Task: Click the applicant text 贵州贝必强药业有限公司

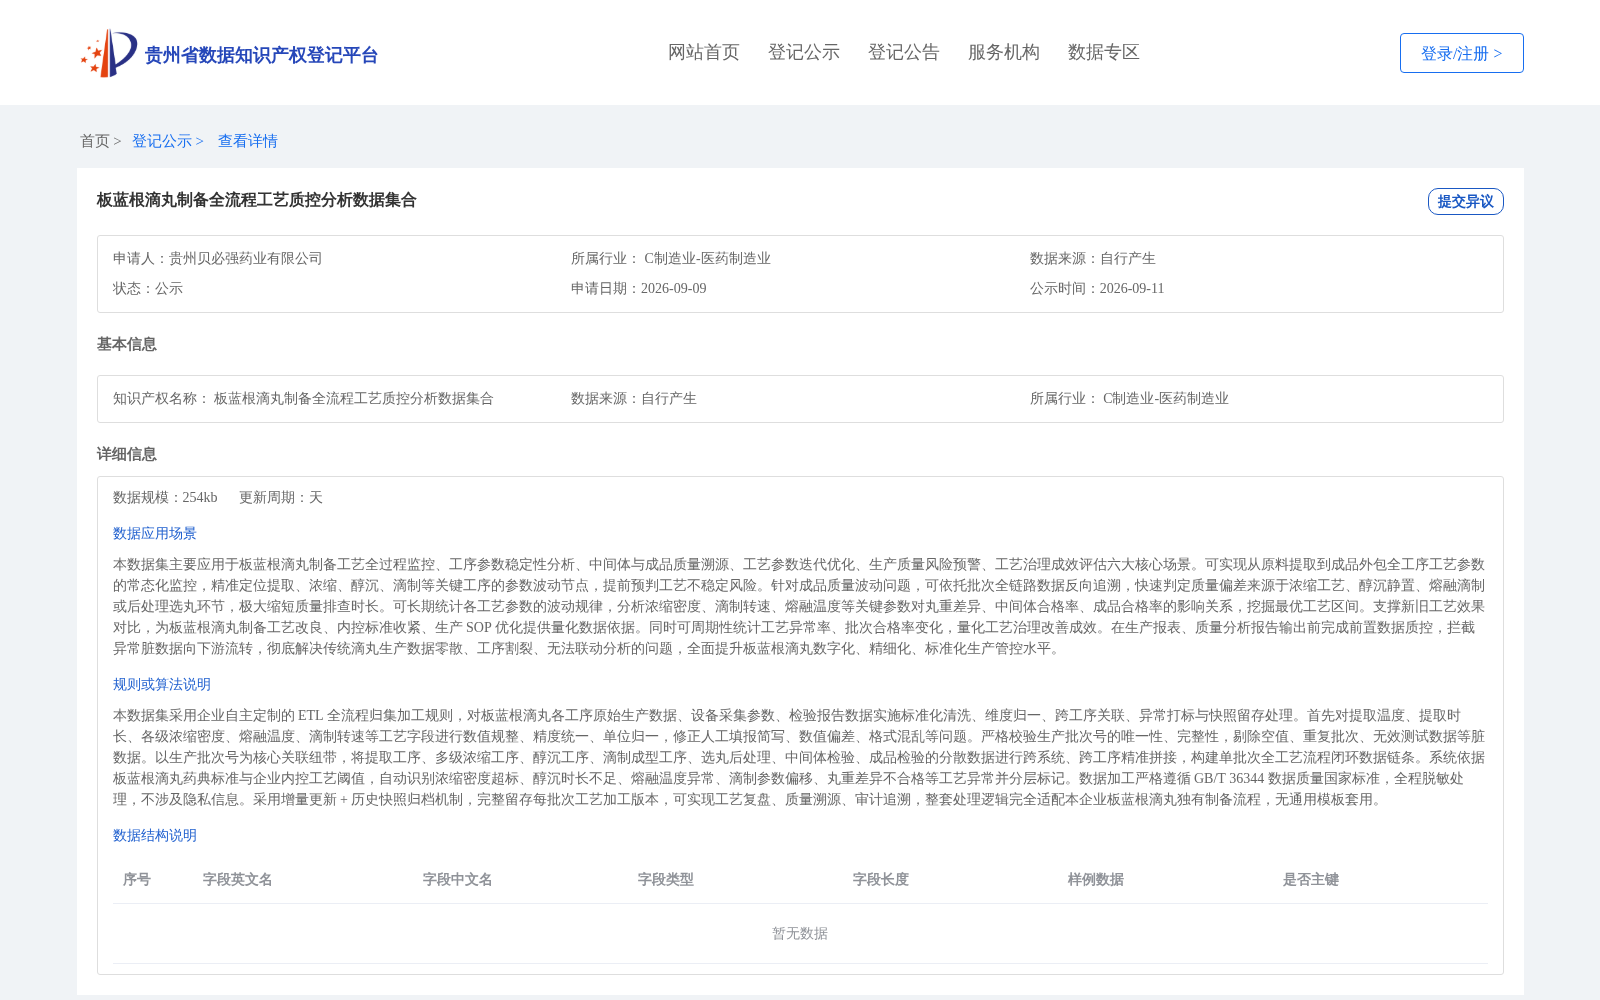Action: [x=246, y=258]
